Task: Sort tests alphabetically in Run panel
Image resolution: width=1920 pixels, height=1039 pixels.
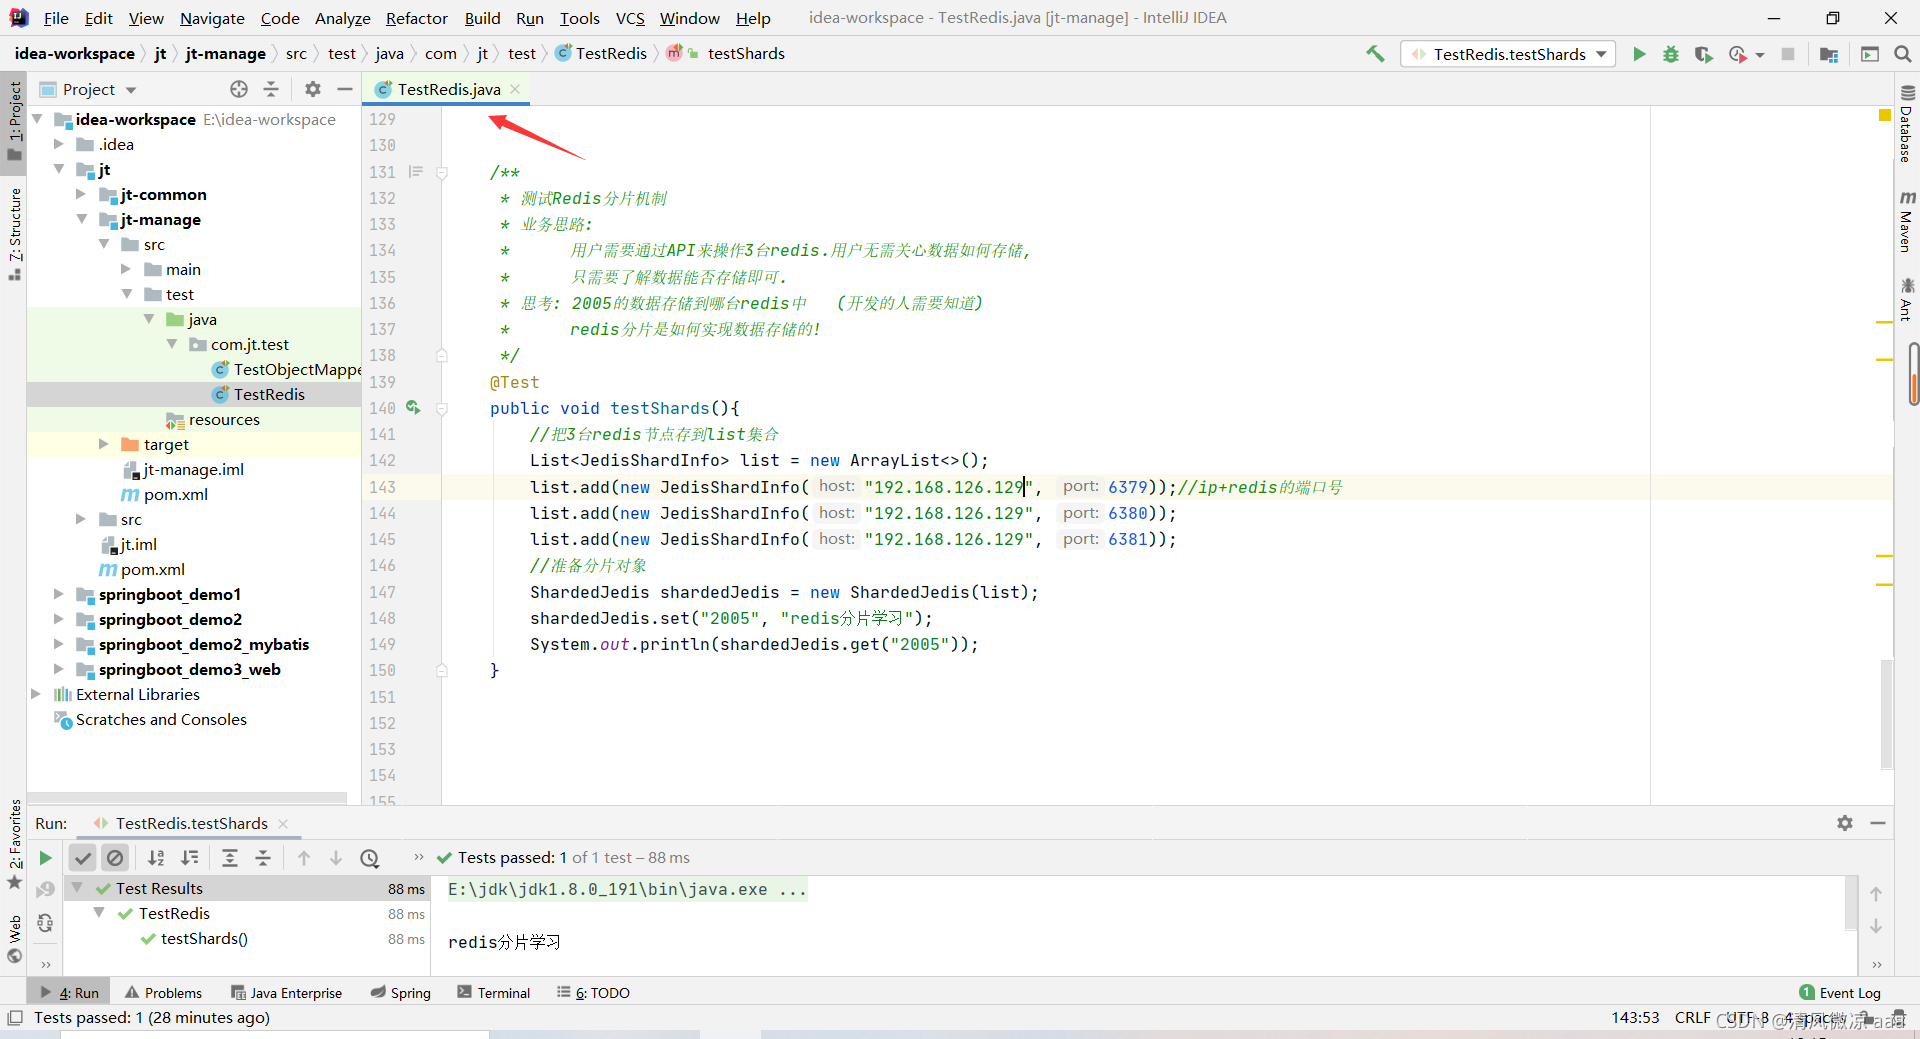Action: 157,858
